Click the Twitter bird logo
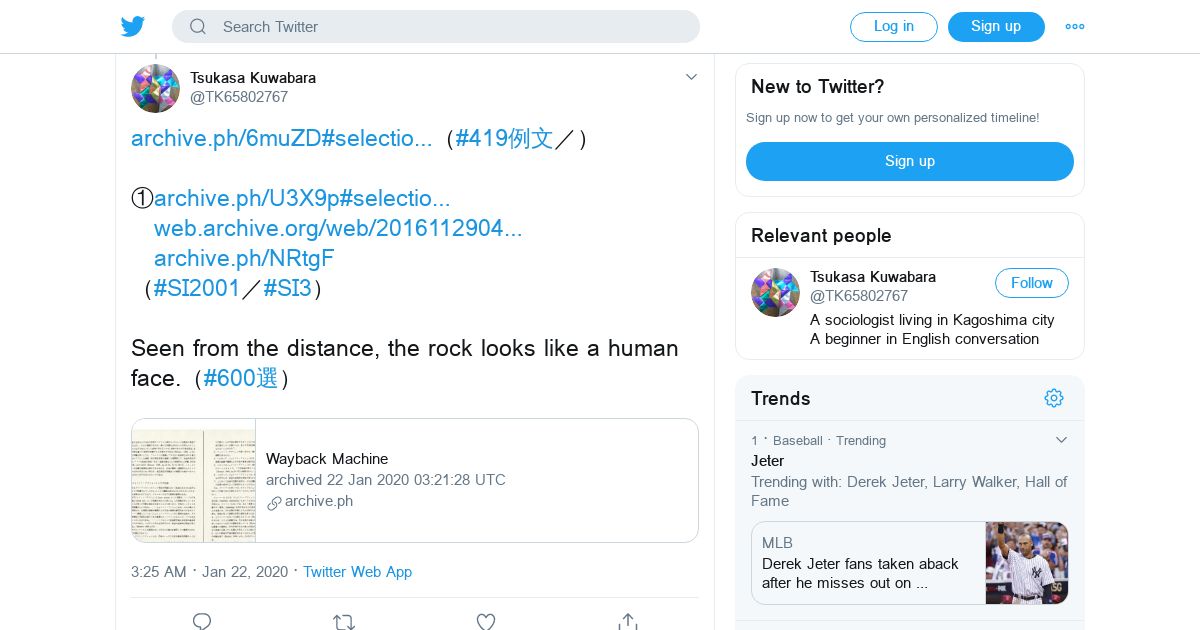The height and width of the screenshot is (630, 1200). pos(133,27)
